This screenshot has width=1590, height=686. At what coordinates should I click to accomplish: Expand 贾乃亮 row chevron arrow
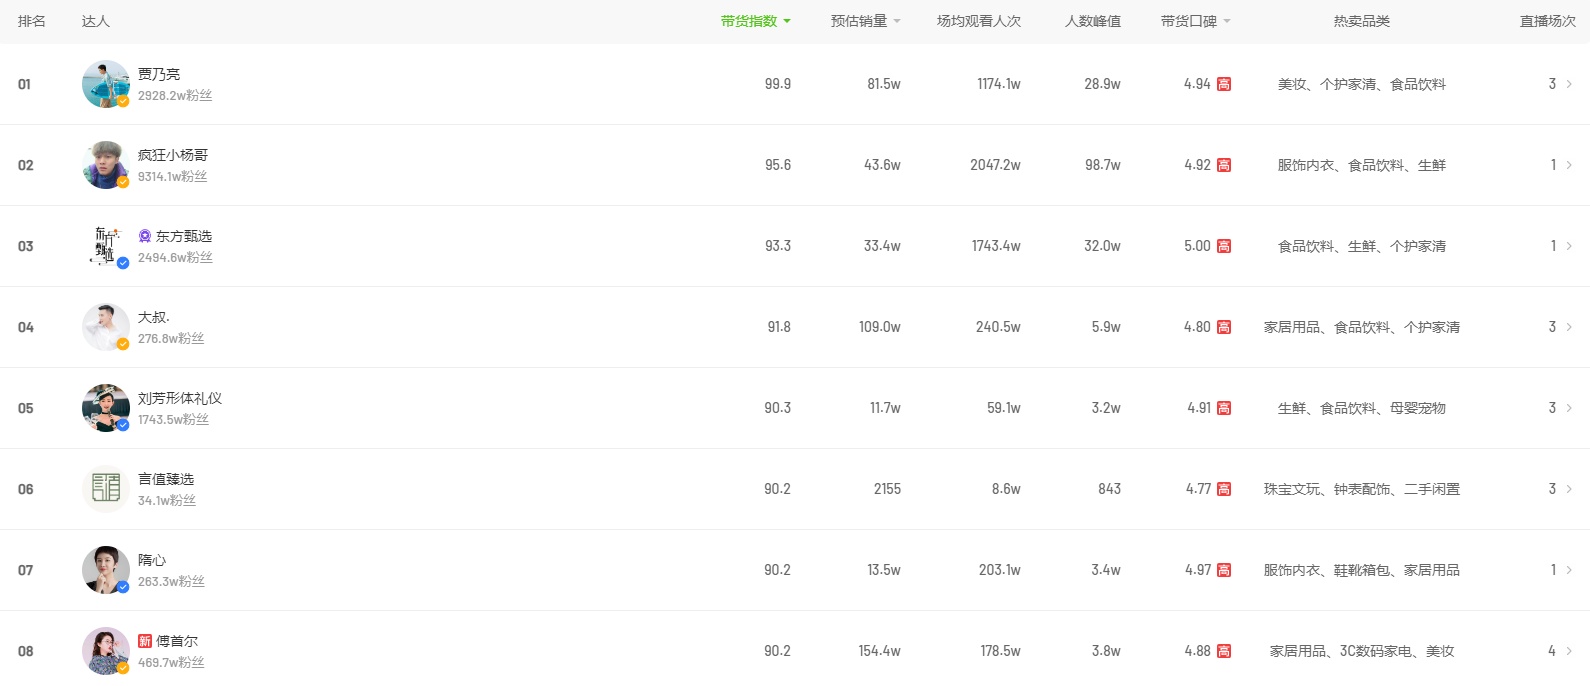click(1569, 84)
